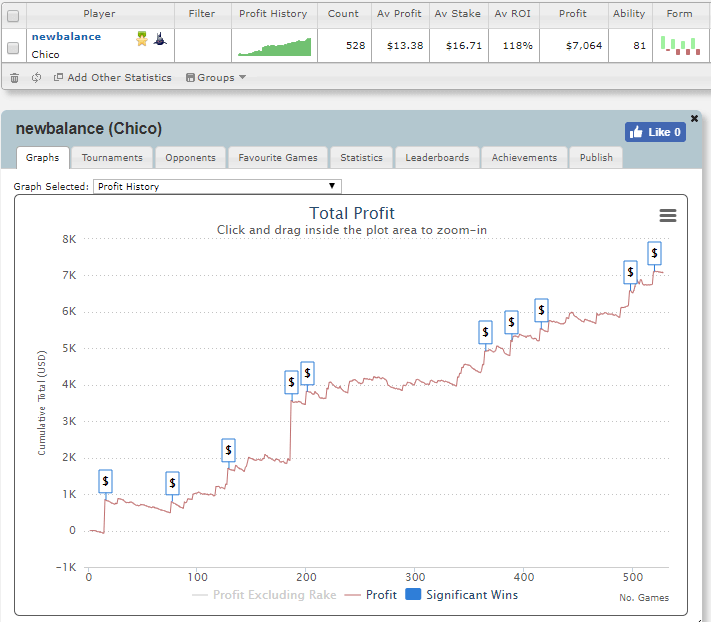The image size is (711, 622).
Task: Click the gold star badge next to newbalance
Action: [x=142, y=39]
